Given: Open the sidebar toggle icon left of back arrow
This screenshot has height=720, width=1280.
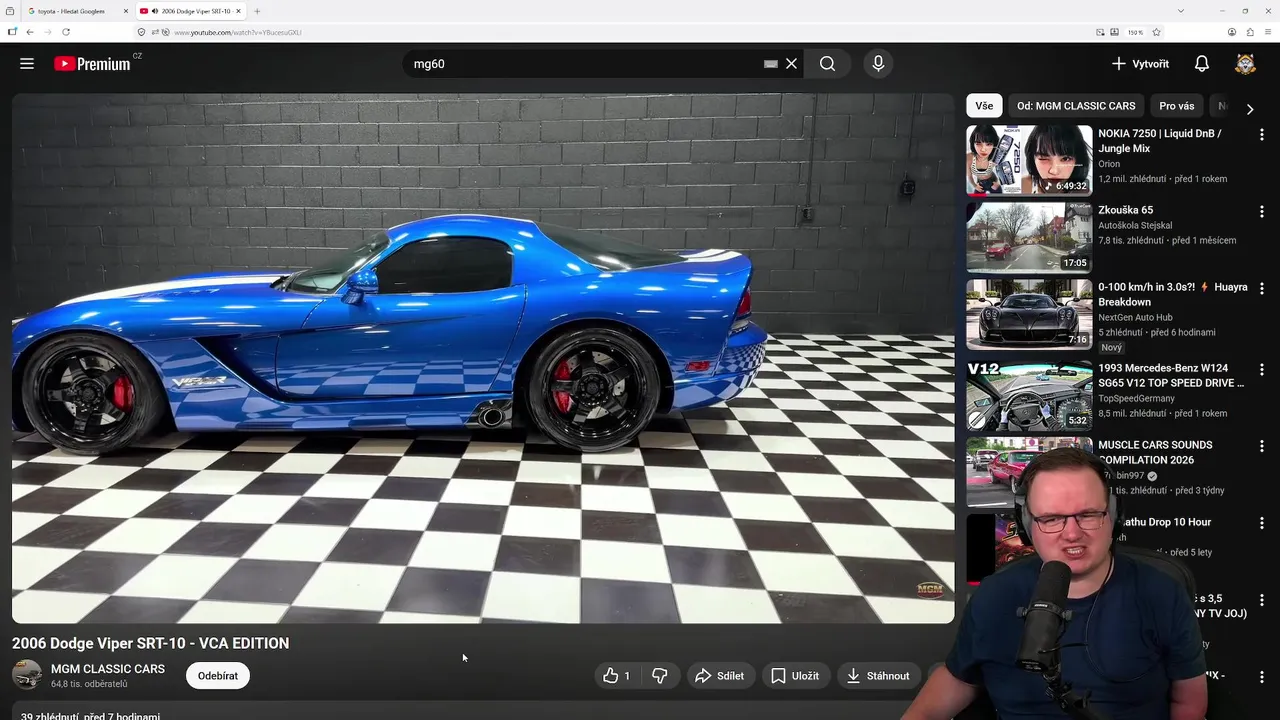Looking at the screenshot, I should pos(12,32).
